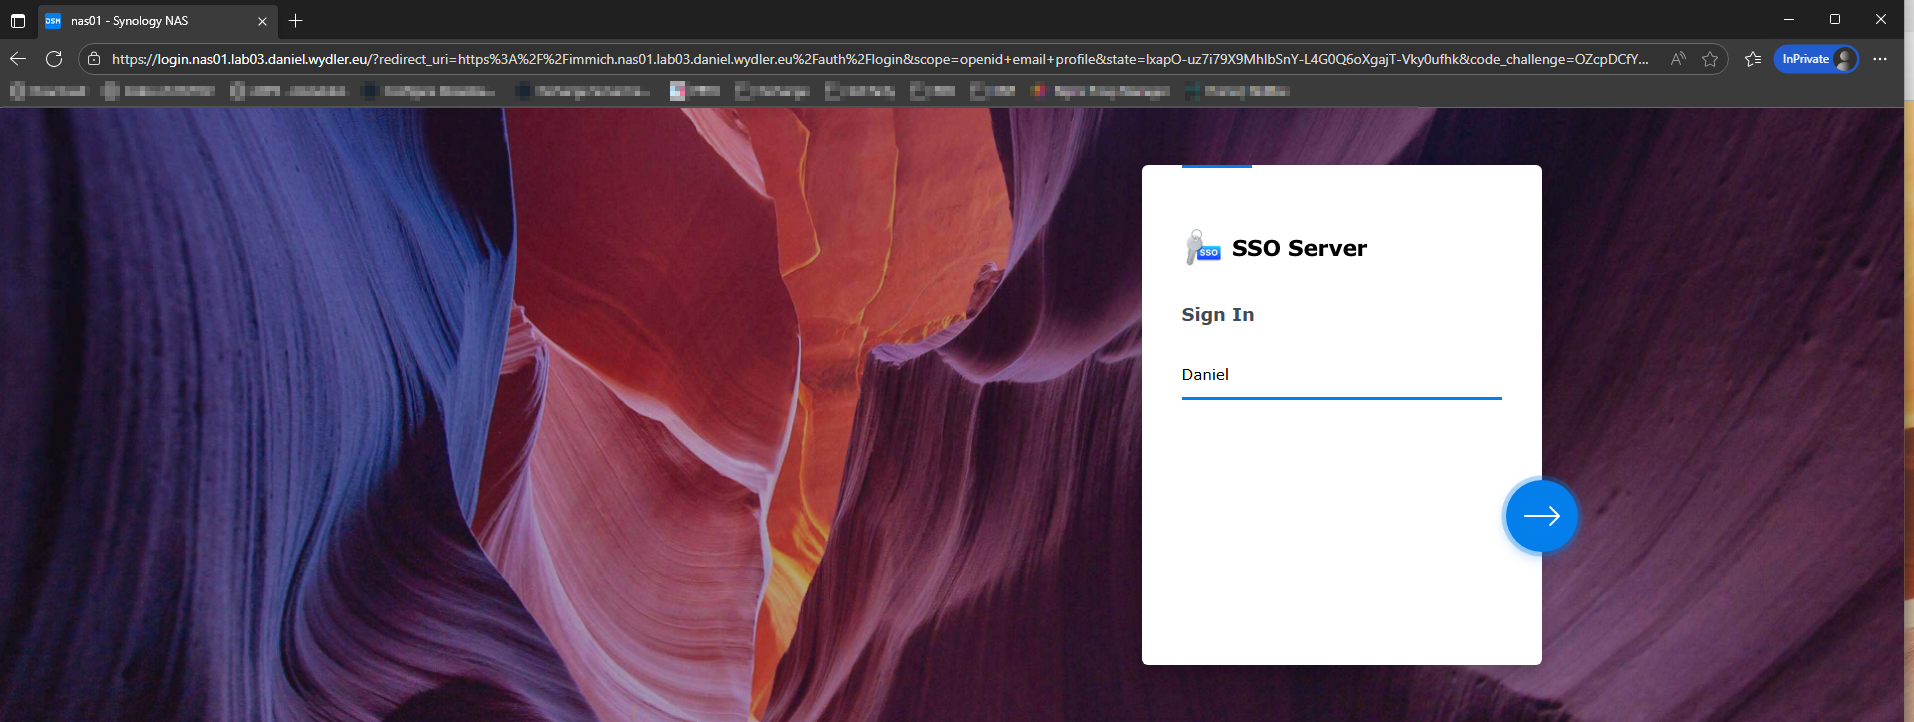Open the Tab actions menu icon
This screenshot has height=722, width=1914.
pos(18,20)
